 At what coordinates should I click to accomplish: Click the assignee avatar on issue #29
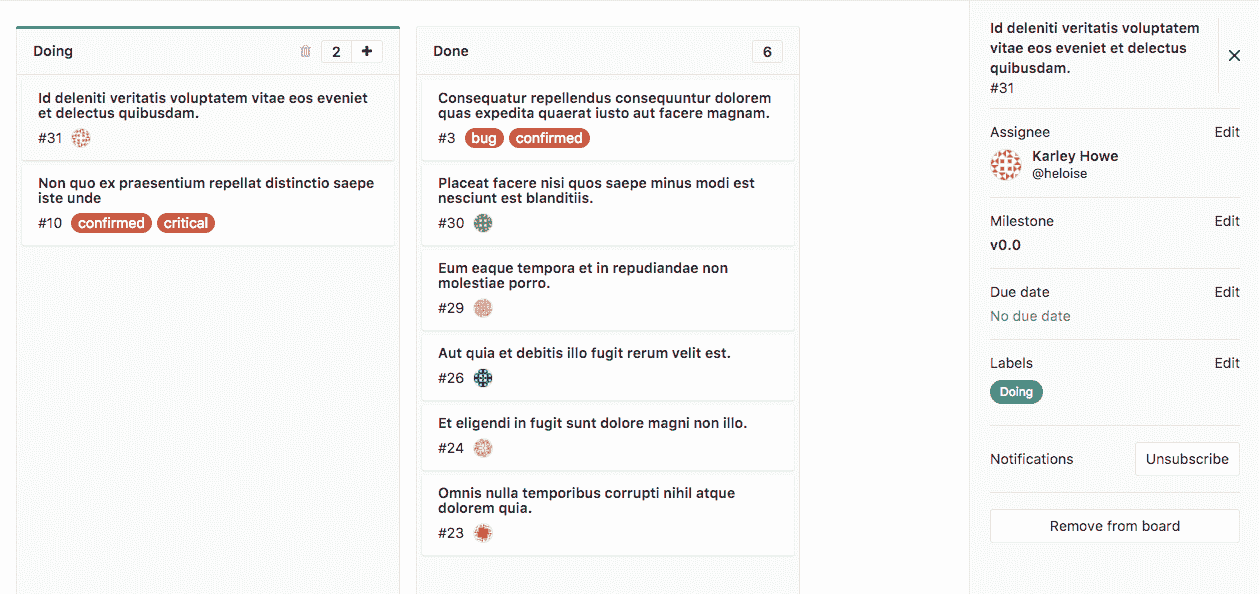pyautogui.click(x=483, y=308)
